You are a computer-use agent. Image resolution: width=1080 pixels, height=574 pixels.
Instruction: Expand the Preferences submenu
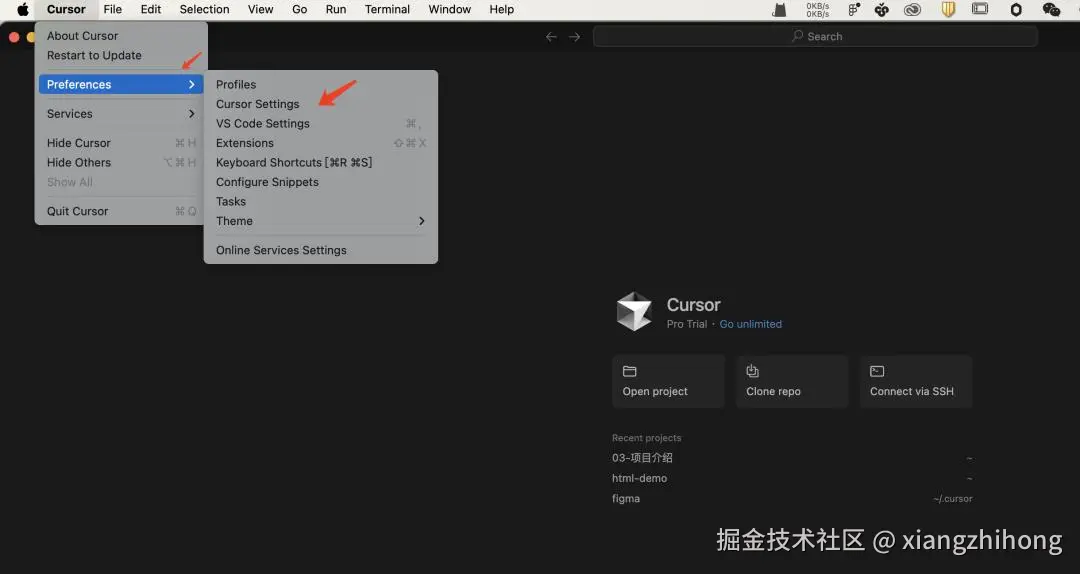[121, 84]
